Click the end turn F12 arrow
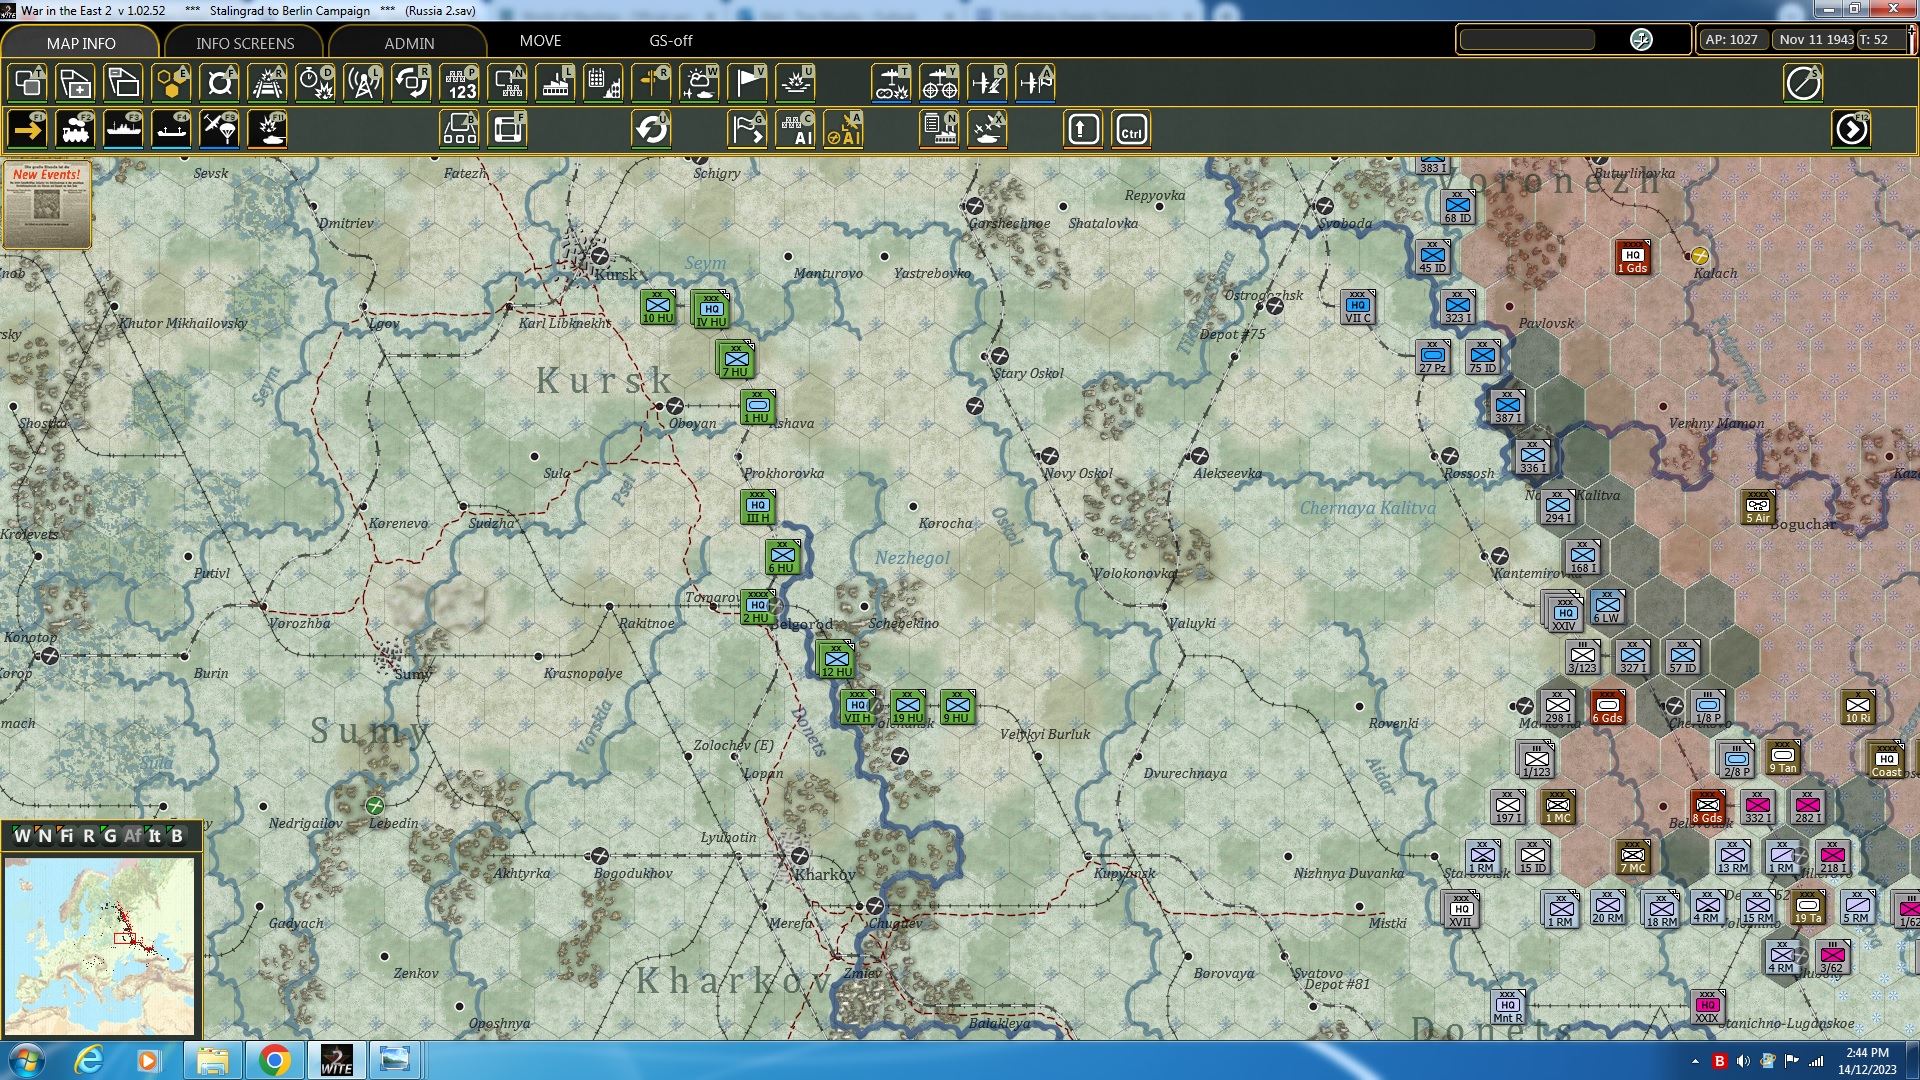The image size is (1920, 1080). pyautogui.click(x=1851, y=130)
